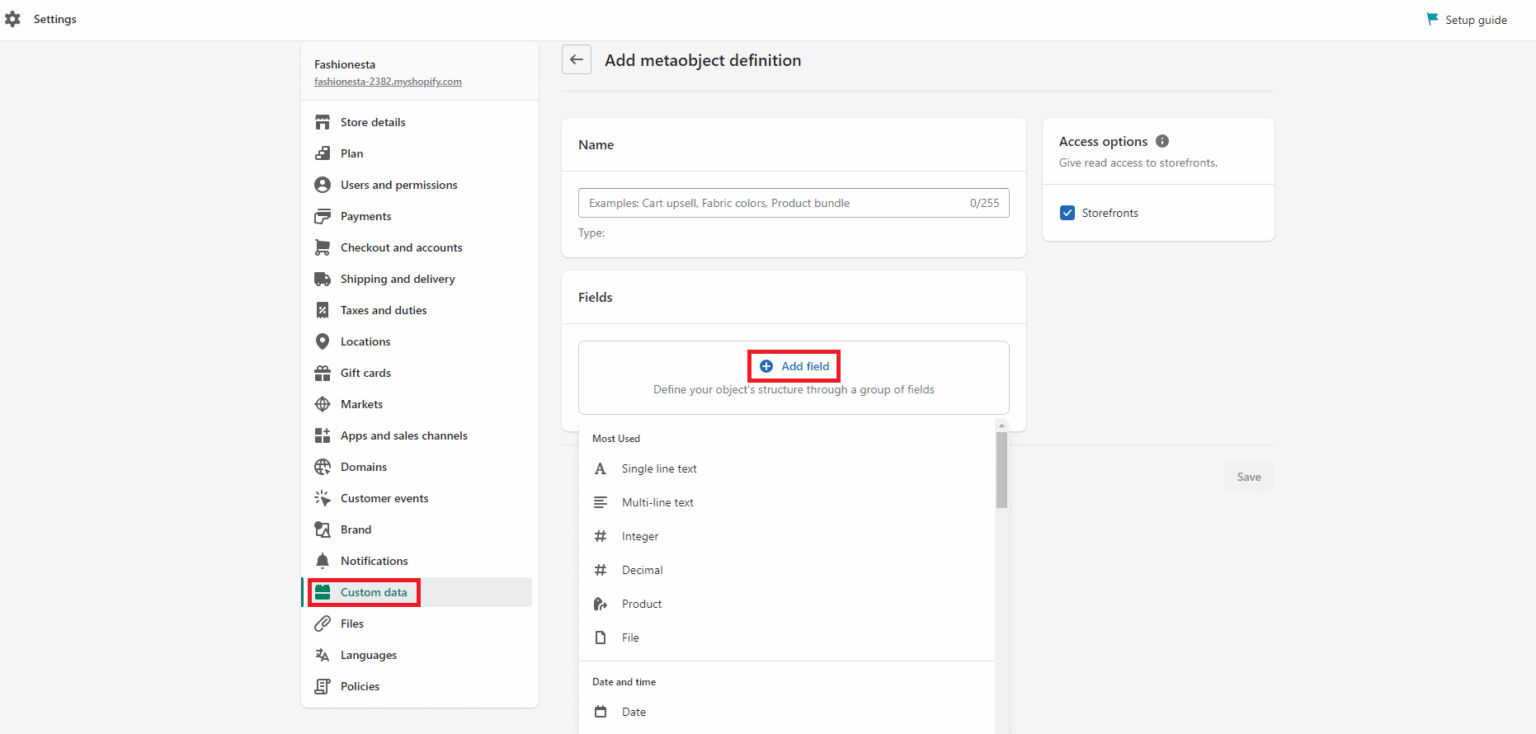Screen dimensions: 1536x734
Task: Click the Add field button
Action: coord(793,365)
